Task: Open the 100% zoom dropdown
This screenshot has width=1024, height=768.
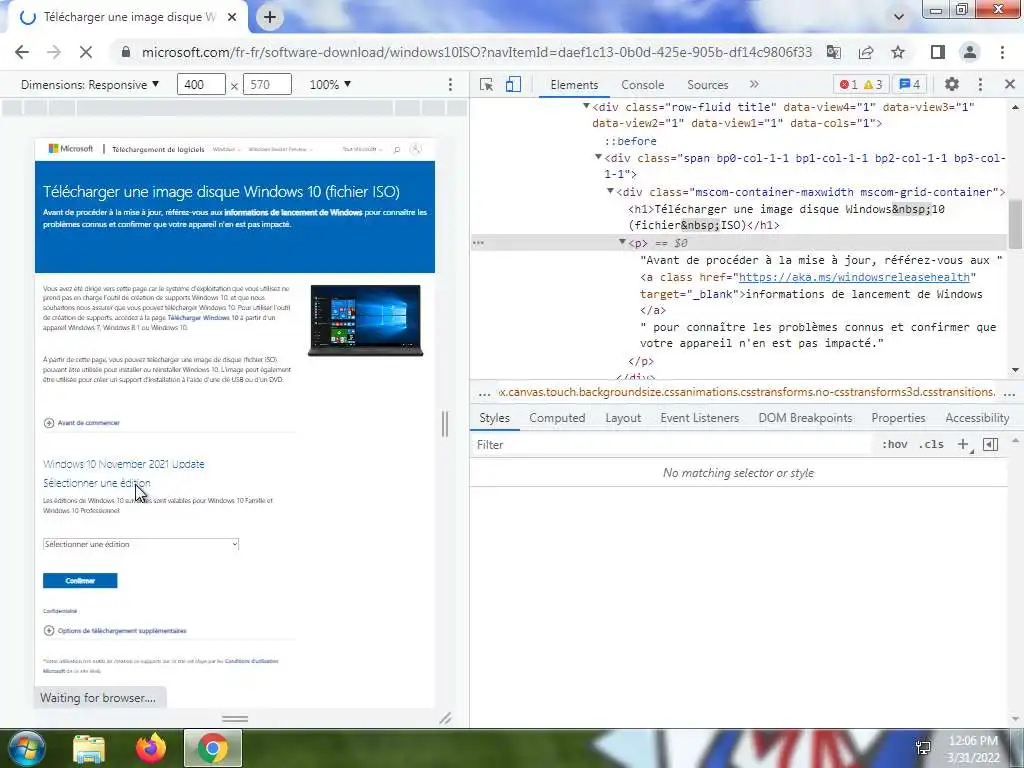Action: 330,85
